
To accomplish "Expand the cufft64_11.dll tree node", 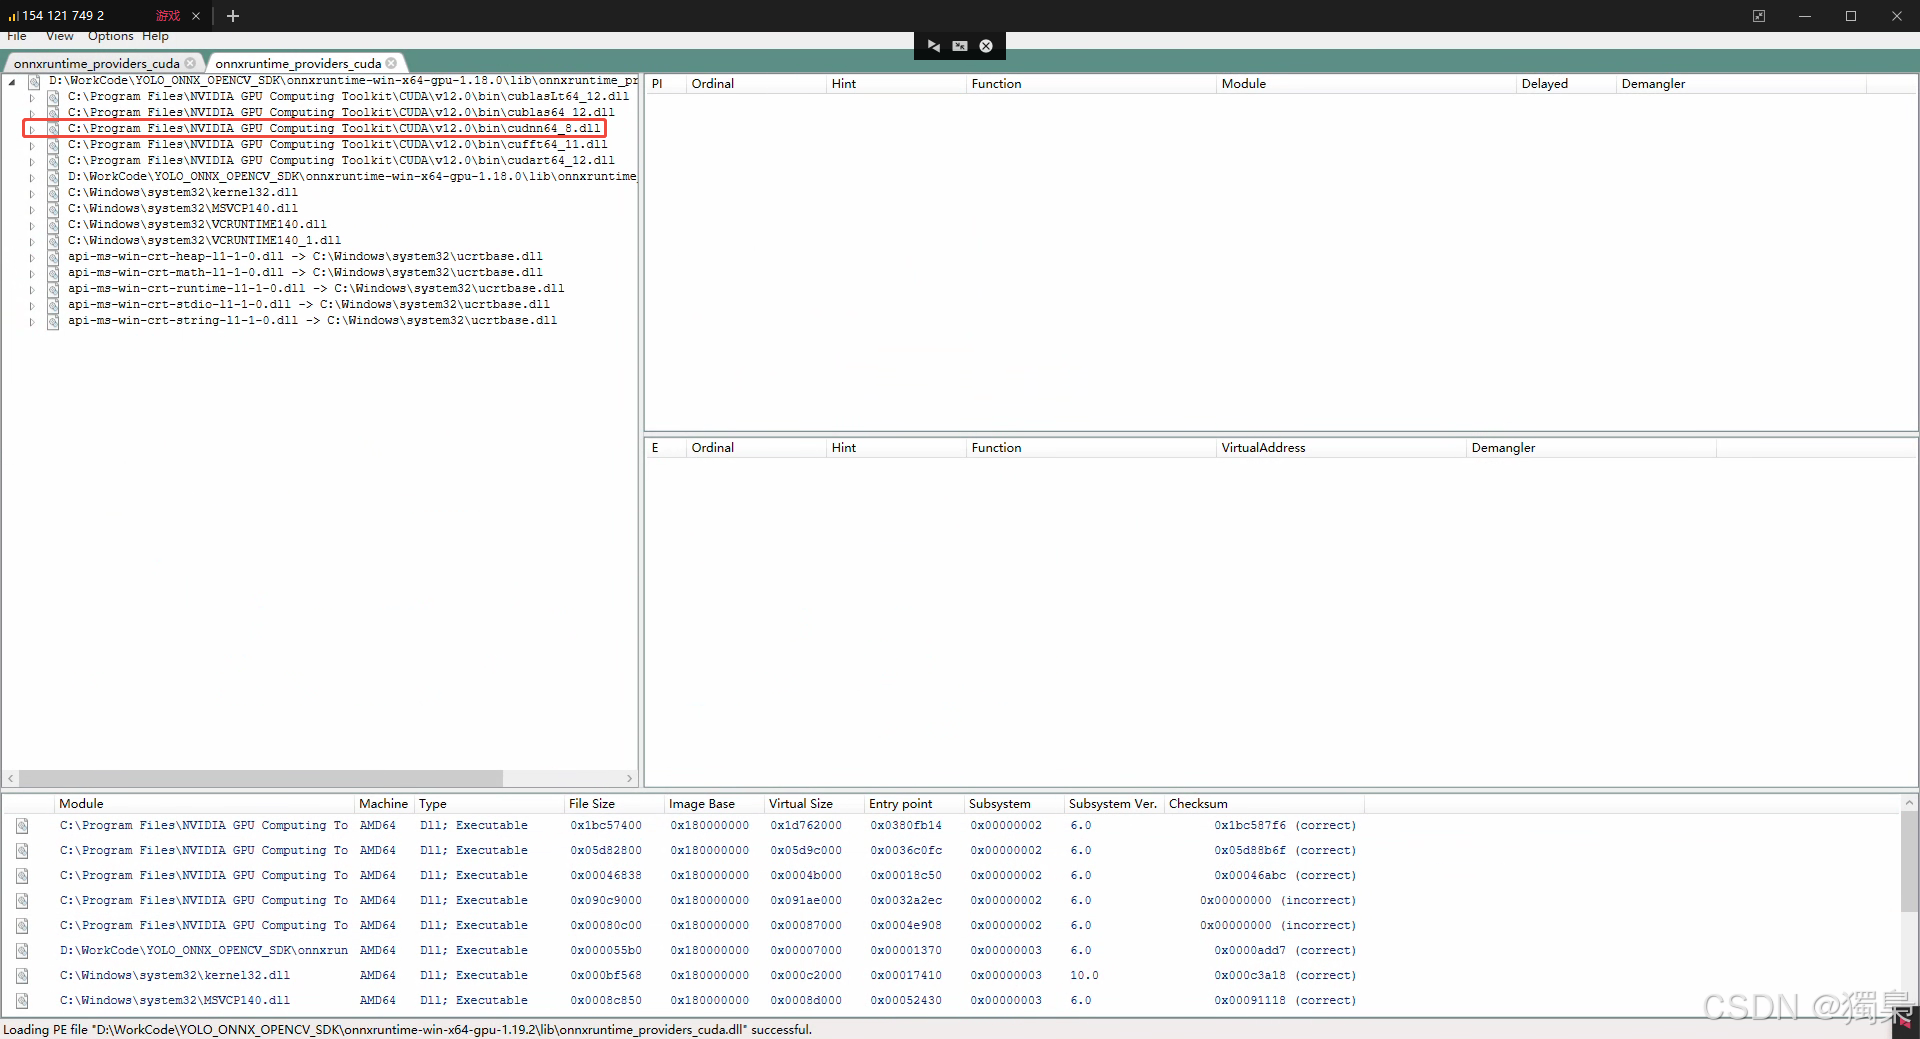I will tap(32, 145).
